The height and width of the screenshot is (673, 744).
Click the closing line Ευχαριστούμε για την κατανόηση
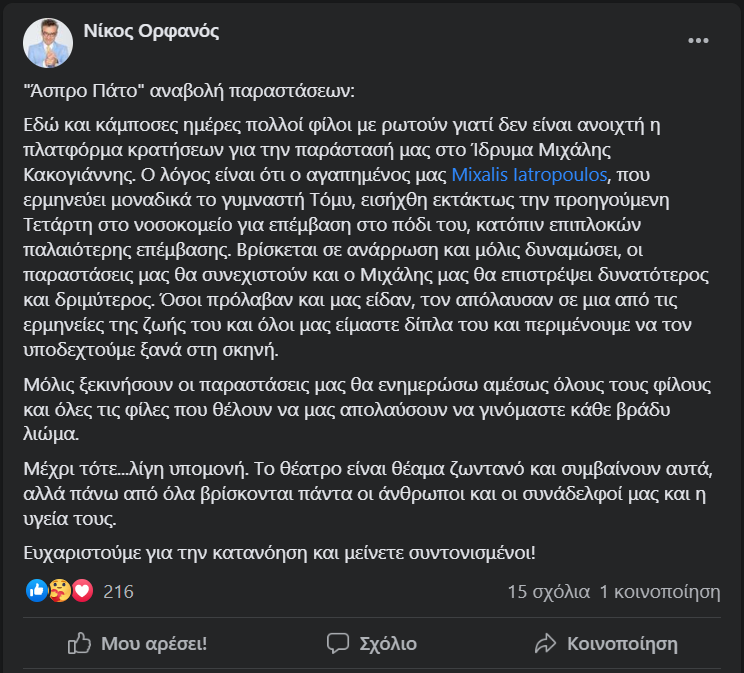pos(279,553)
